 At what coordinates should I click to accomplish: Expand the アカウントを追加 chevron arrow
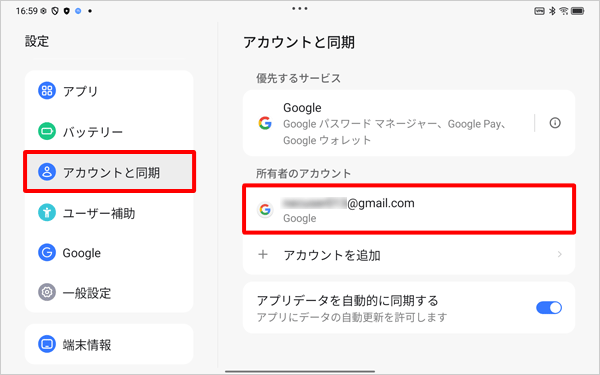tap(559, 254)
